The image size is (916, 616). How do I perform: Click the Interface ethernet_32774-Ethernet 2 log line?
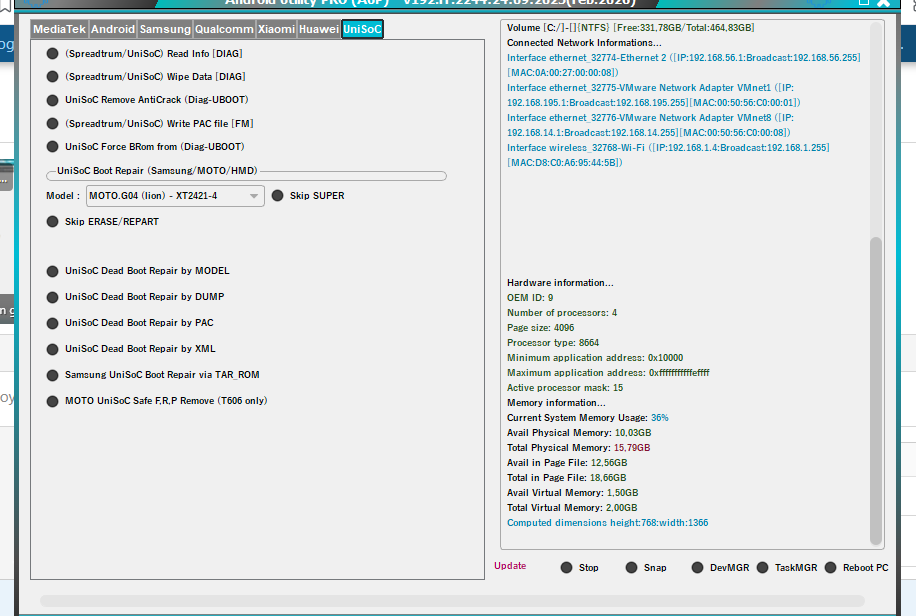tap(683, 65)
